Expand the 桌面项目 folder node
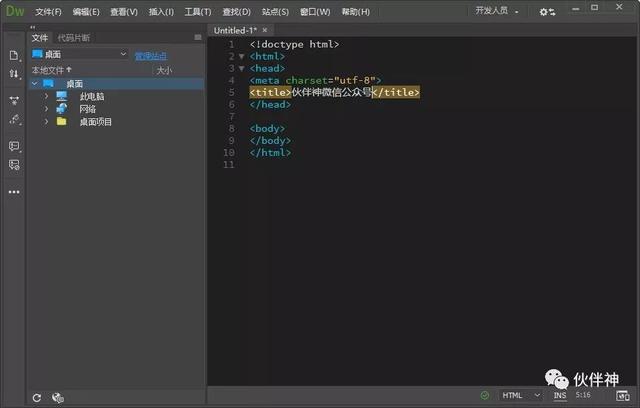Screen dimensions: 640x408 pyautogui.click(x=46, y=122)
